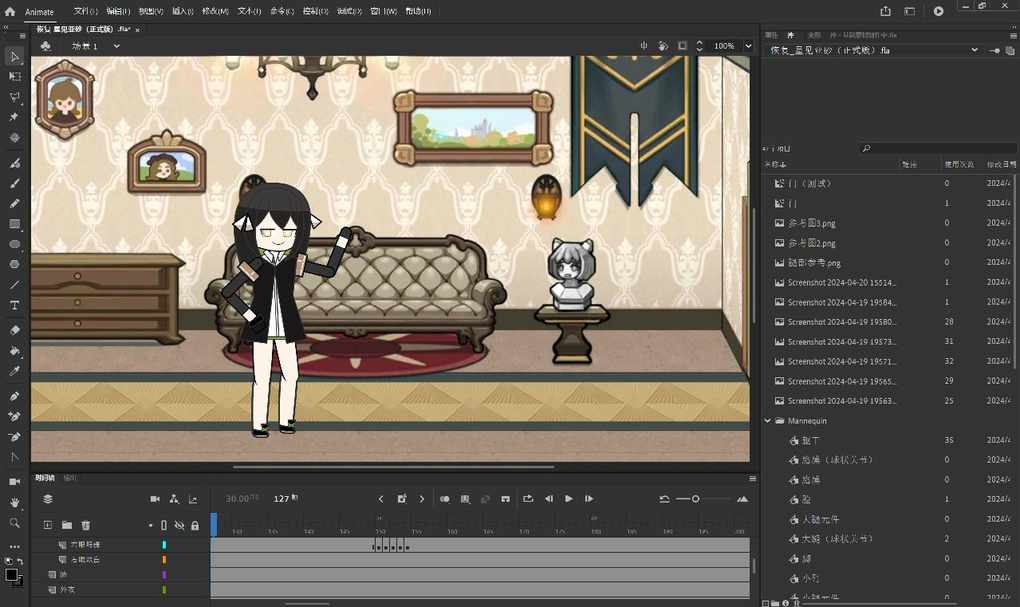Collapse the Mannequin library folder
This screenshot has height=607, width=1020.
[x=768, y=421]
